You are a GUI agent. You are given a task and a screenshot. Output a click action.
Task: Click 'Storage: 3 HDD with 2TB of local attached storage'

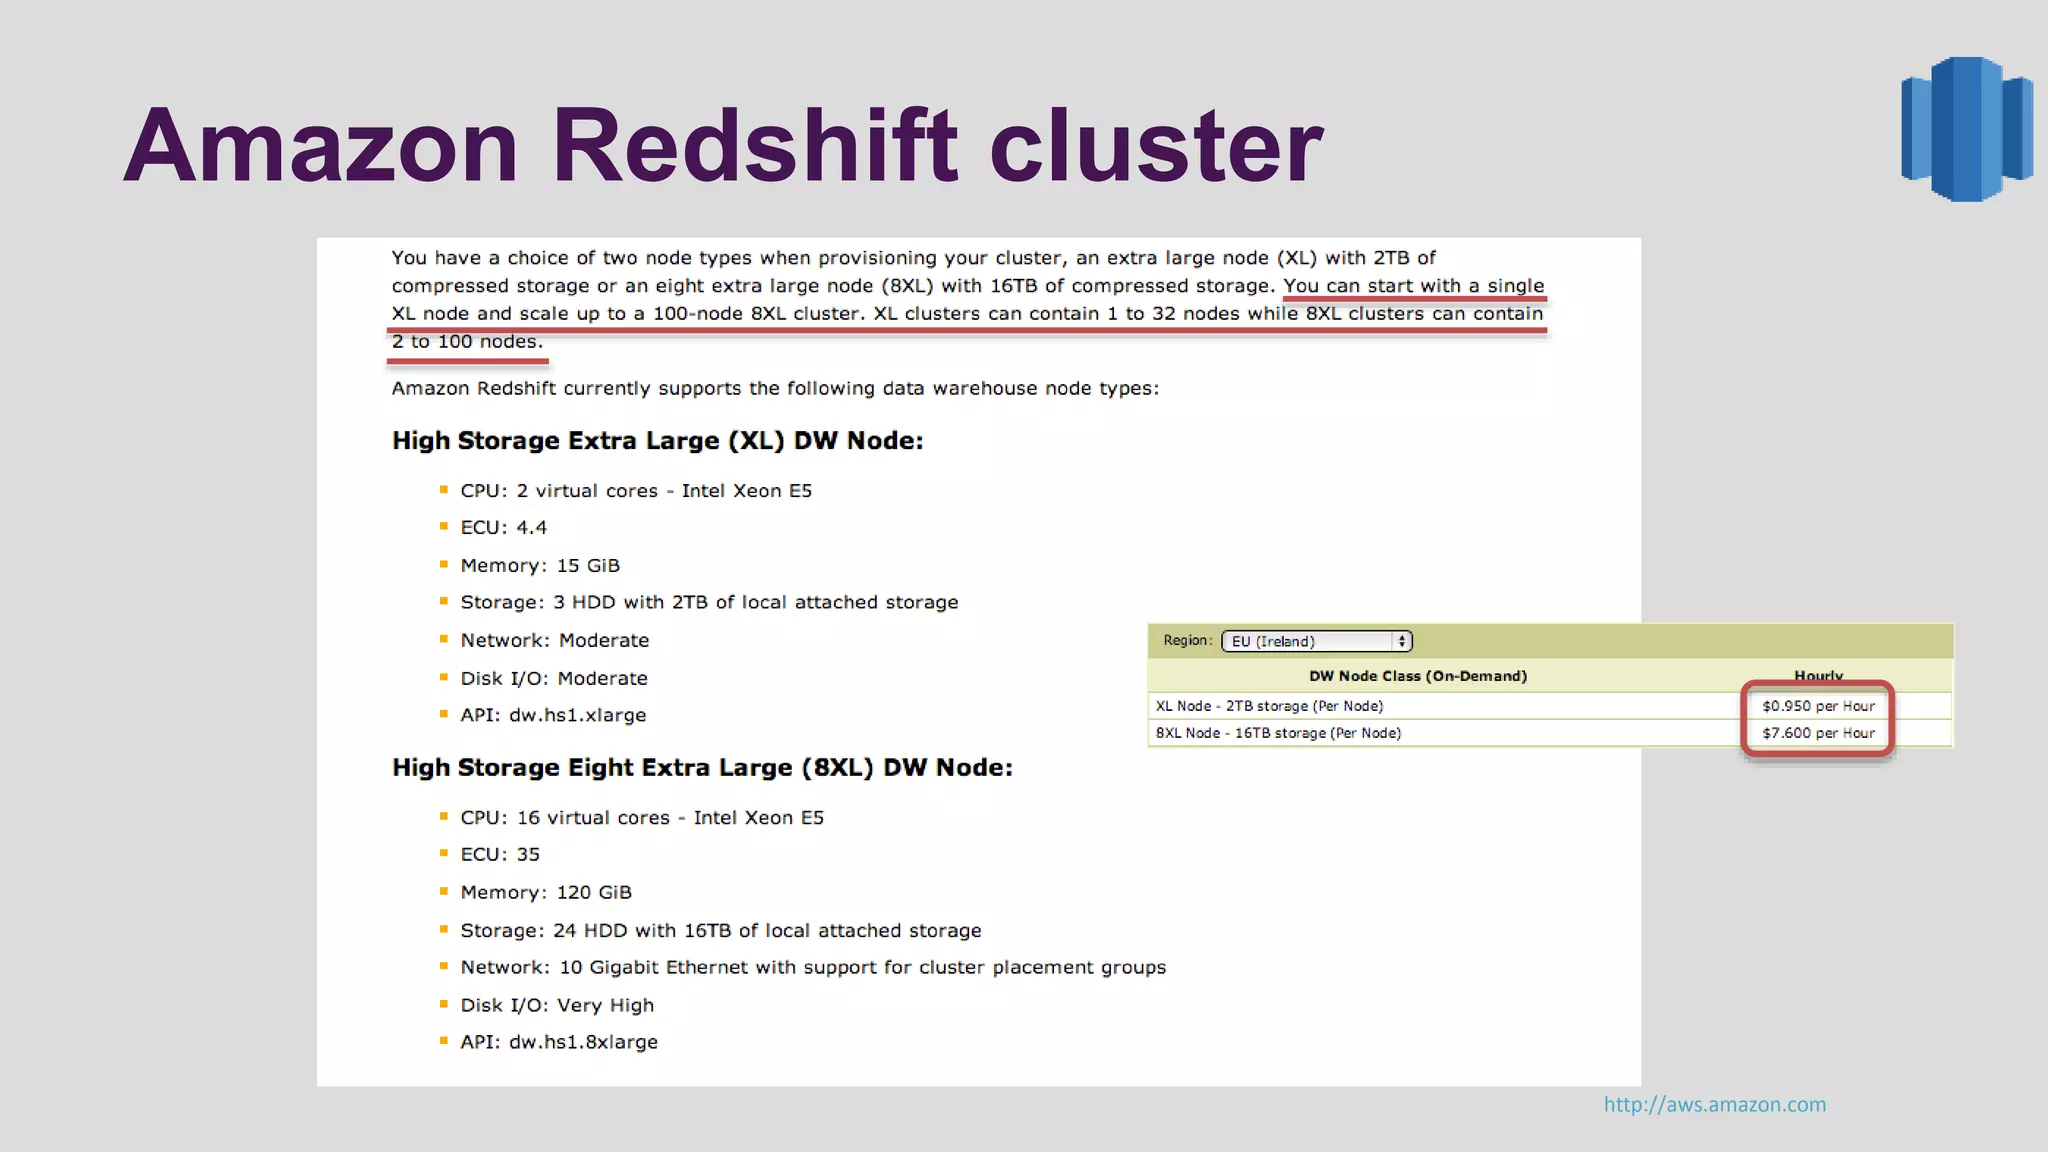(x=709, y=602)
